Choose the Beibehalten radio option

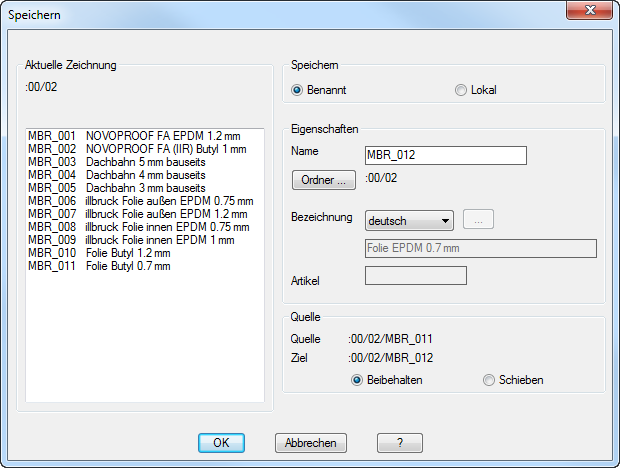(357, 380)
